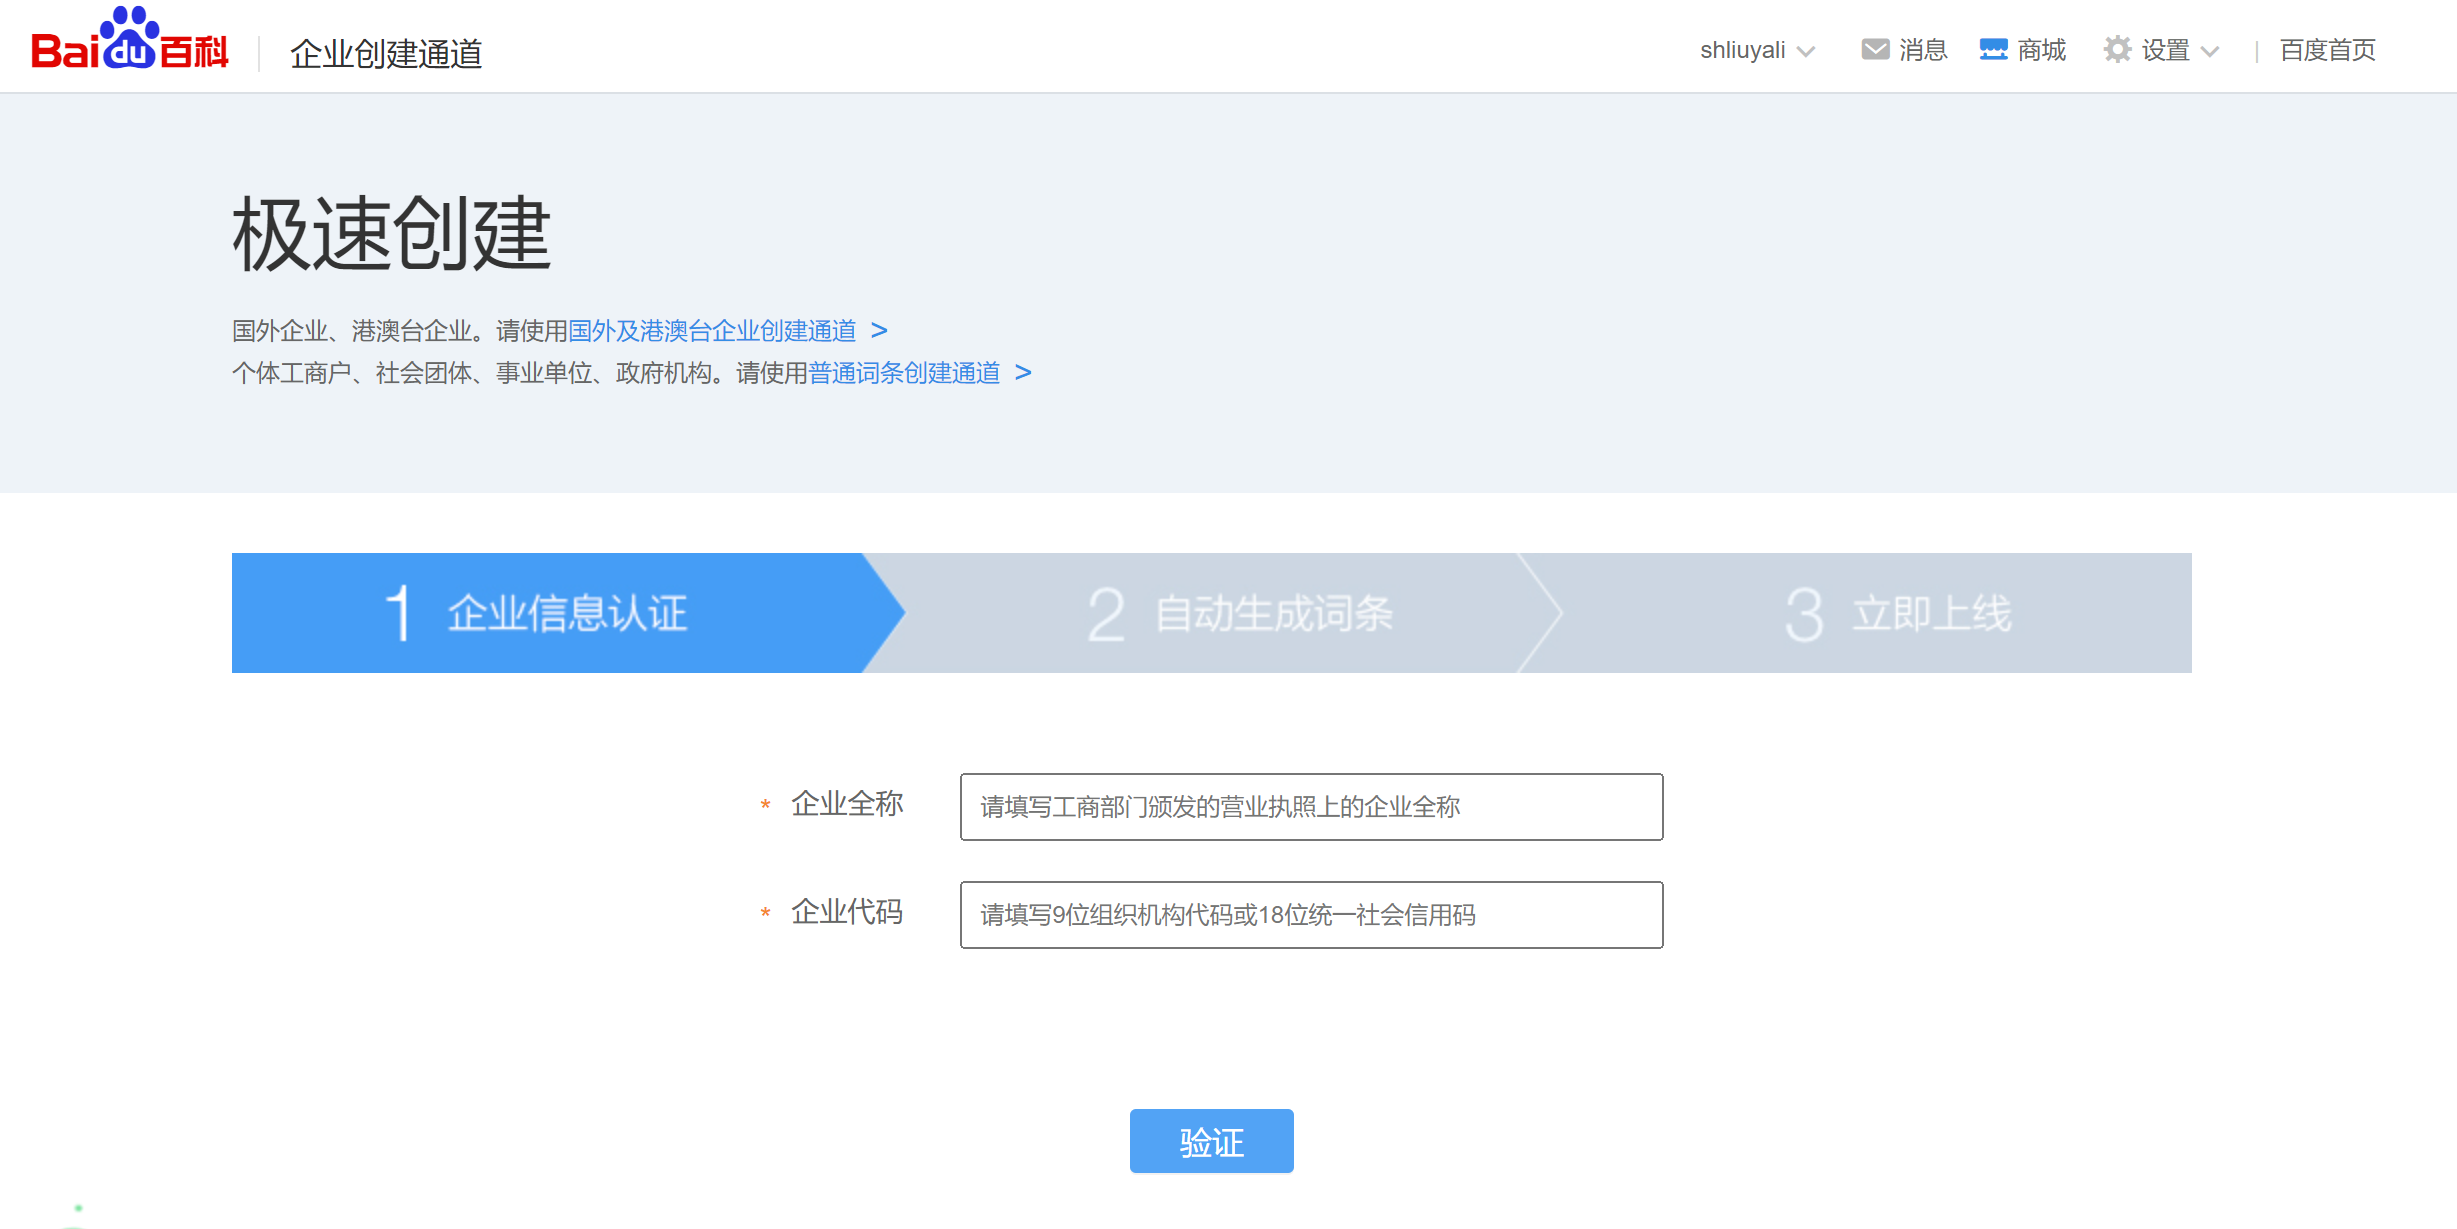The image size is (2457, 1229).
Task: Click the Baidu Baike logo
Action: (x=130, y=40)
